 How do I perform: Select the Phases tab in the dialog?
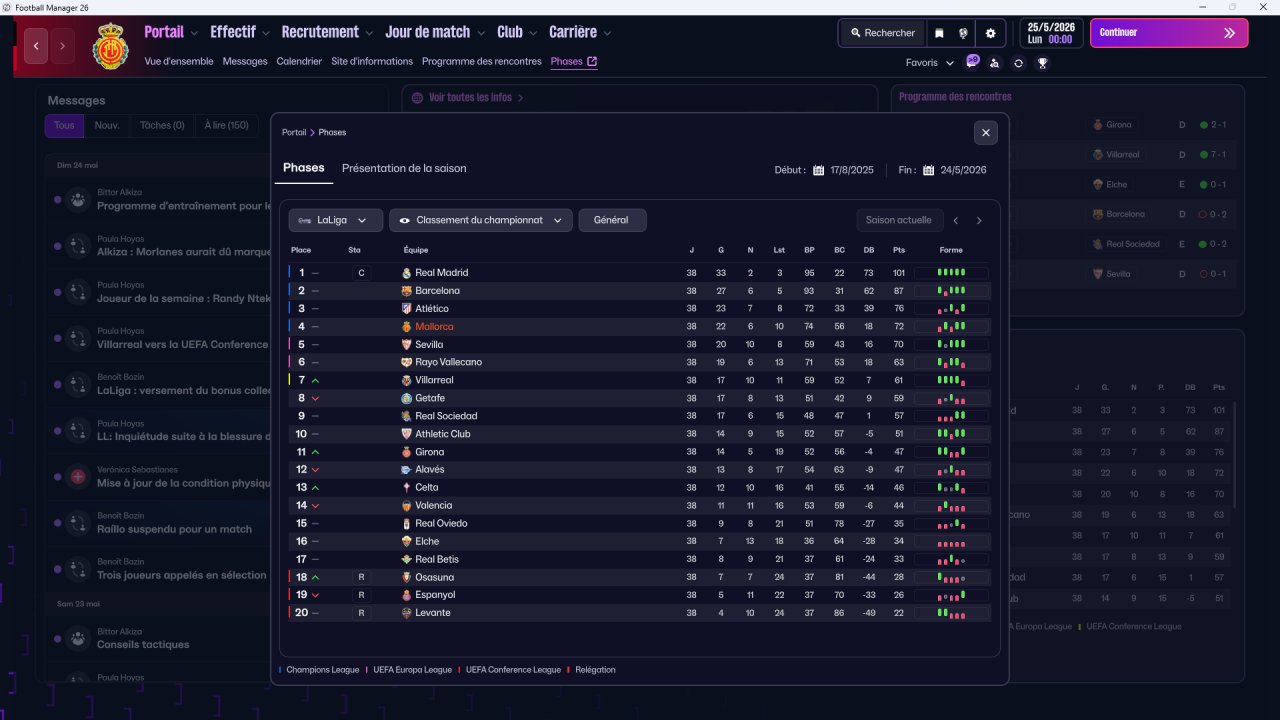[304, 168]
